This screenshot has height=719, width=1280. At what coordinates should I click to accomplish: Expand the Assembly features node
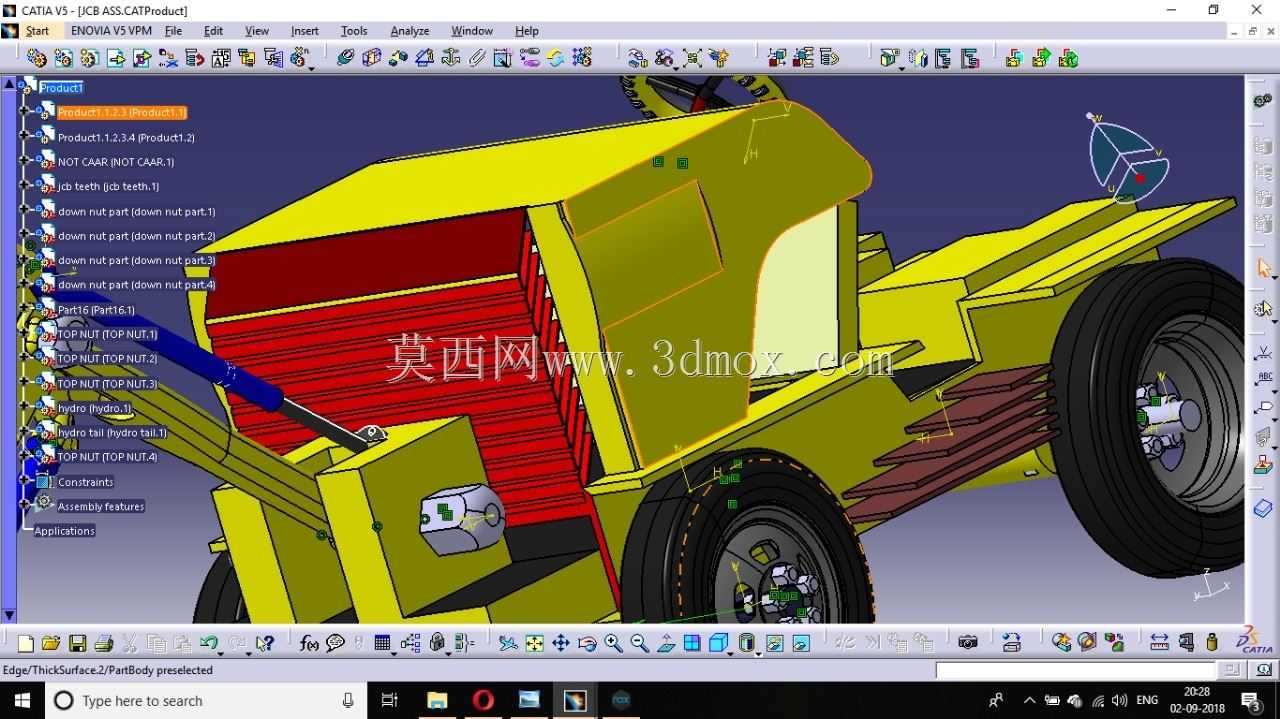pyautogui.click(x=24, y=506)
